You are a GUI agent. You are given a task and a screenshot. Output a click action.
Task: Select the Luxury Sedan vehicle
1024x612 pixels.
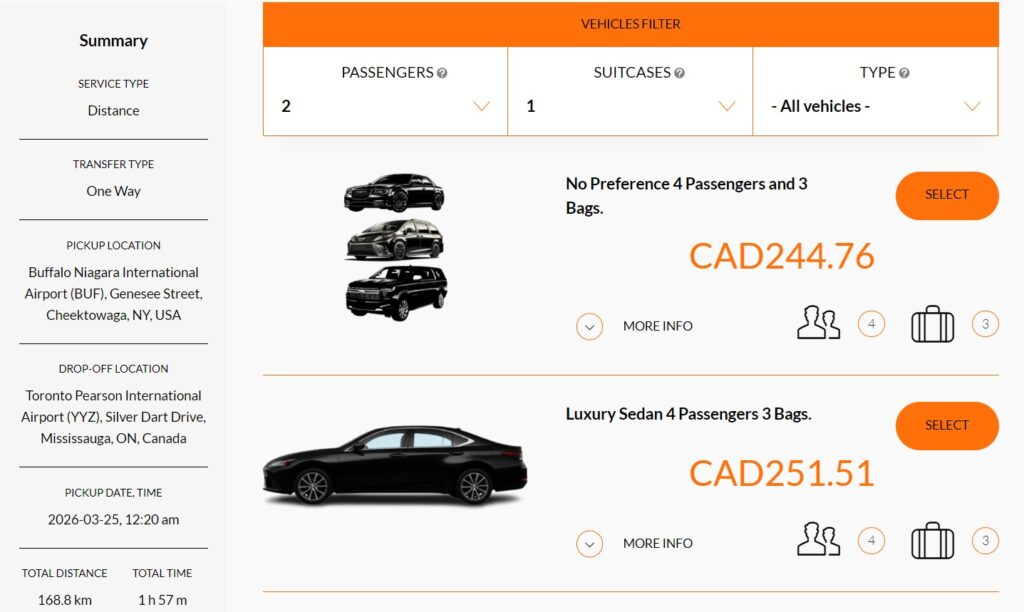tap(946, 425)
